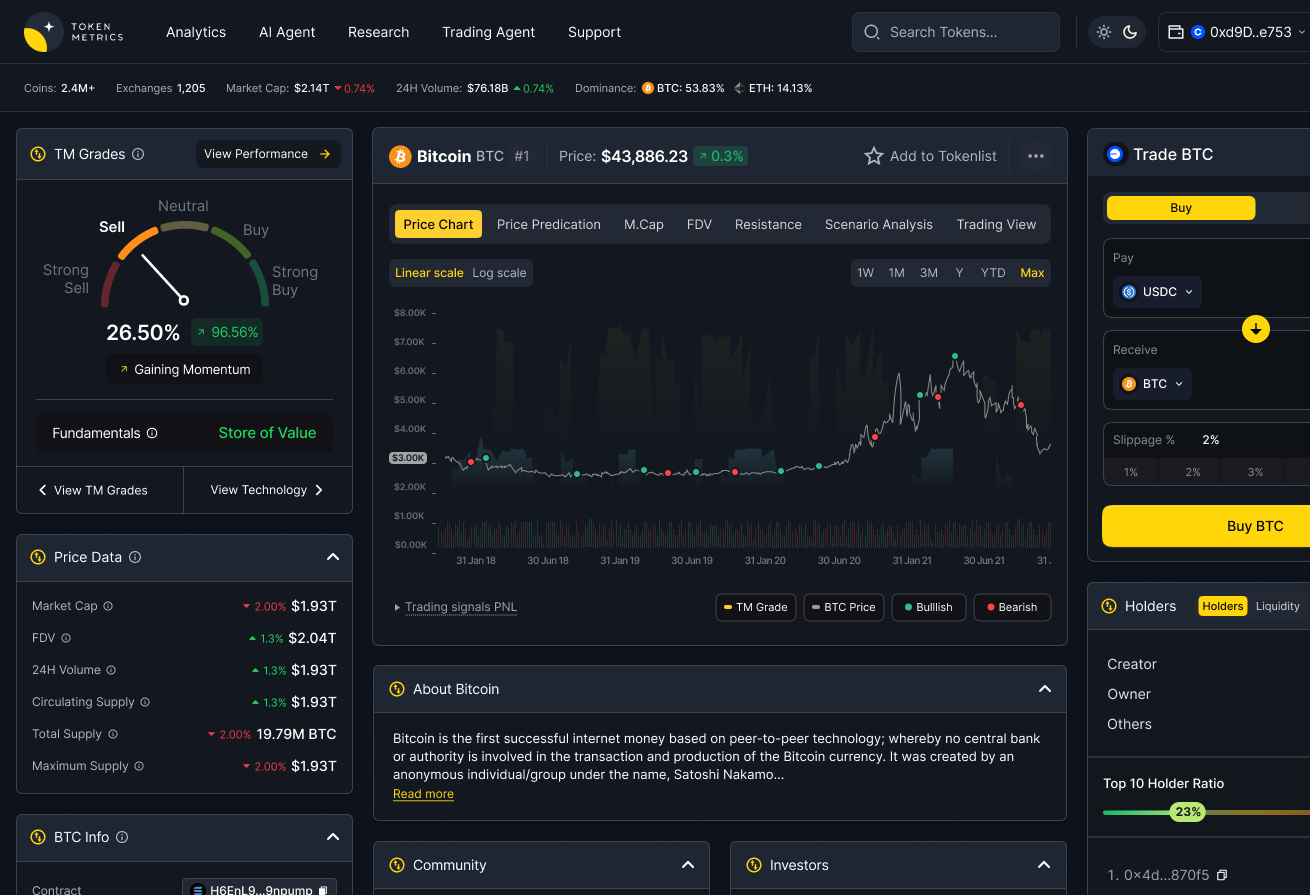Viewport: 1310px width, 895px height.
Task: Click the Total Supply info icon
Action: coord(113,734)
